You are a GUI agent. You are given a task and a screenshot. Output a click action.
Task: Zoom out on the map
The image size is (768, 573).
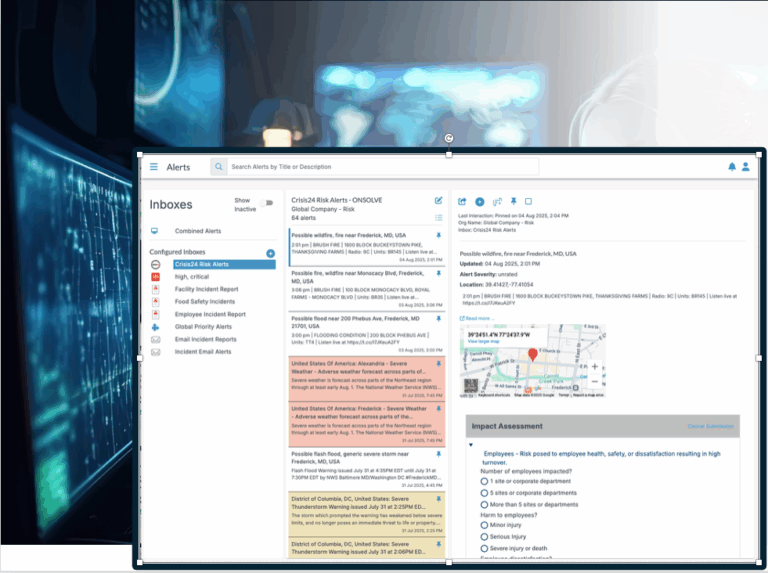pos(595,381)
